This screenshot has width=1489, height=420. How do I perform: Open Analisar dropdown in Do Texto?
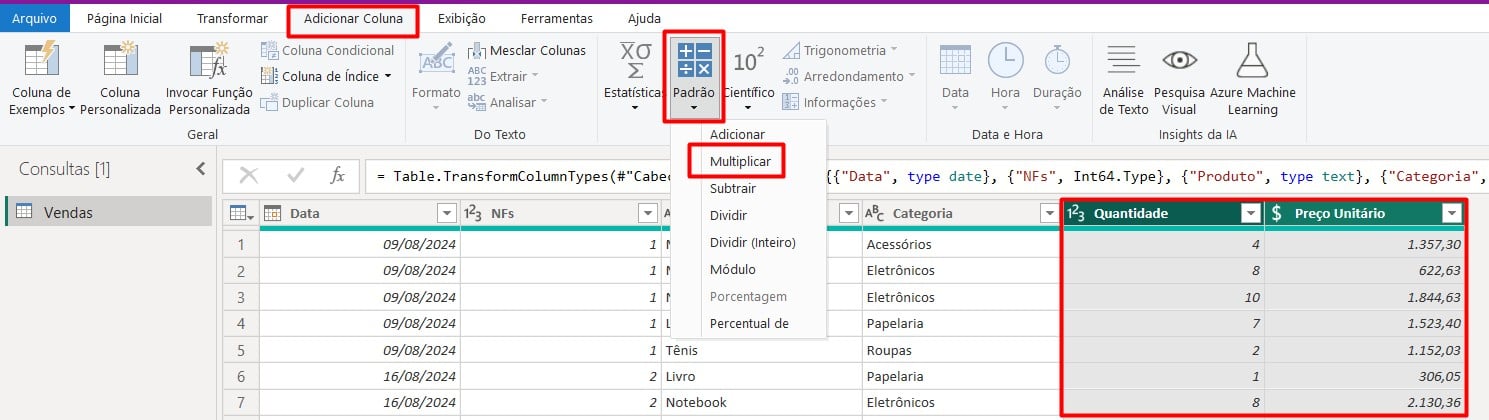[x=507, y=102]
